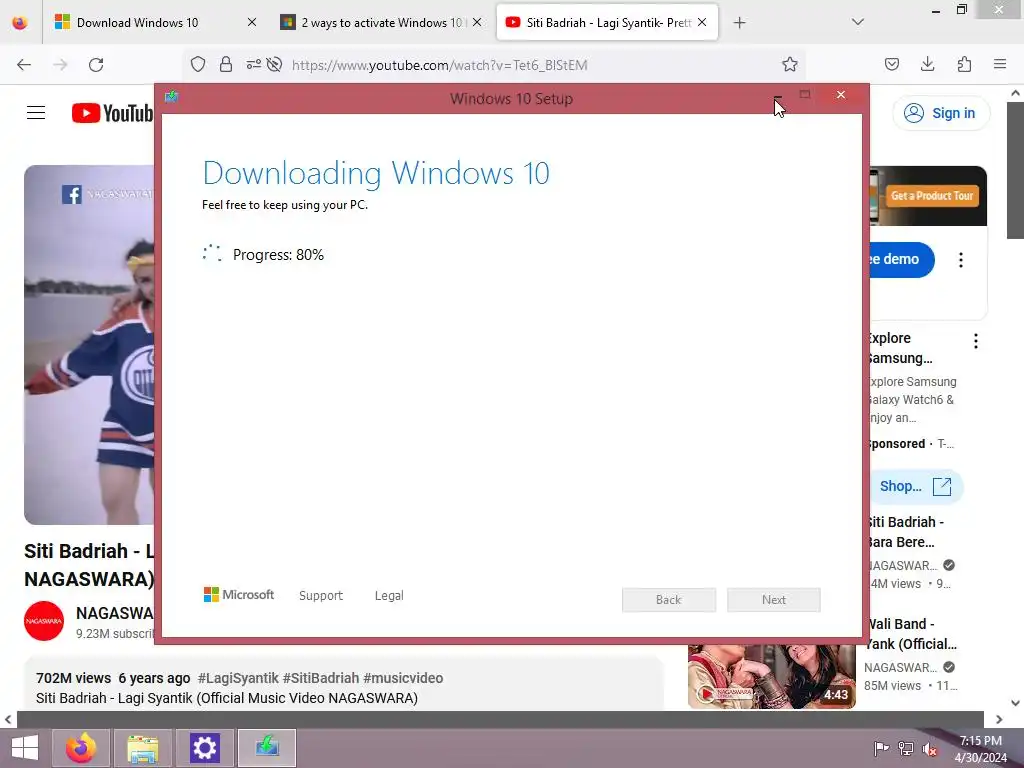Viewport: 1024px width, 768px height.
Task: Open YouTube guide hamburger menu
Action: [x=36, y=113]
